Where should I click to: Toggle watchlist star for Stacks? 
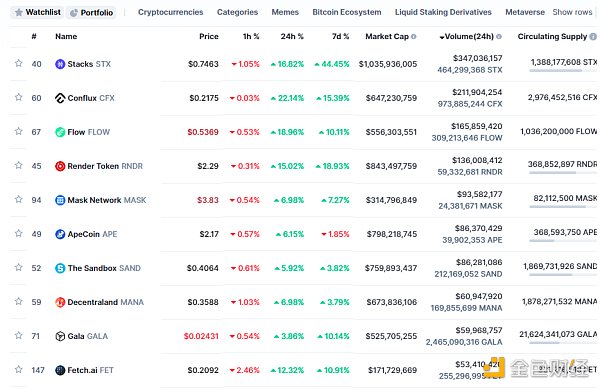[x=18, y=63]
